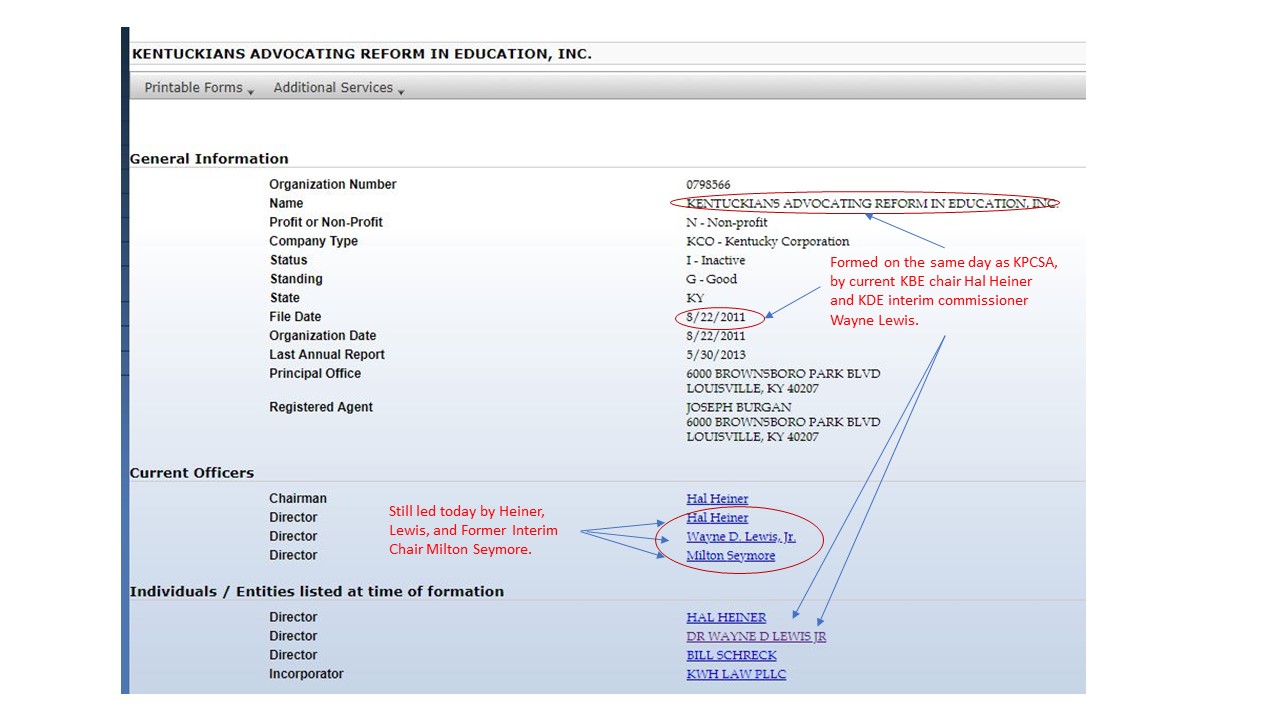The height and width of the screenshot is (720, 1280).
Task: Click the Current Officers section header
Action: pyautogui.click(x=192, y=473)
